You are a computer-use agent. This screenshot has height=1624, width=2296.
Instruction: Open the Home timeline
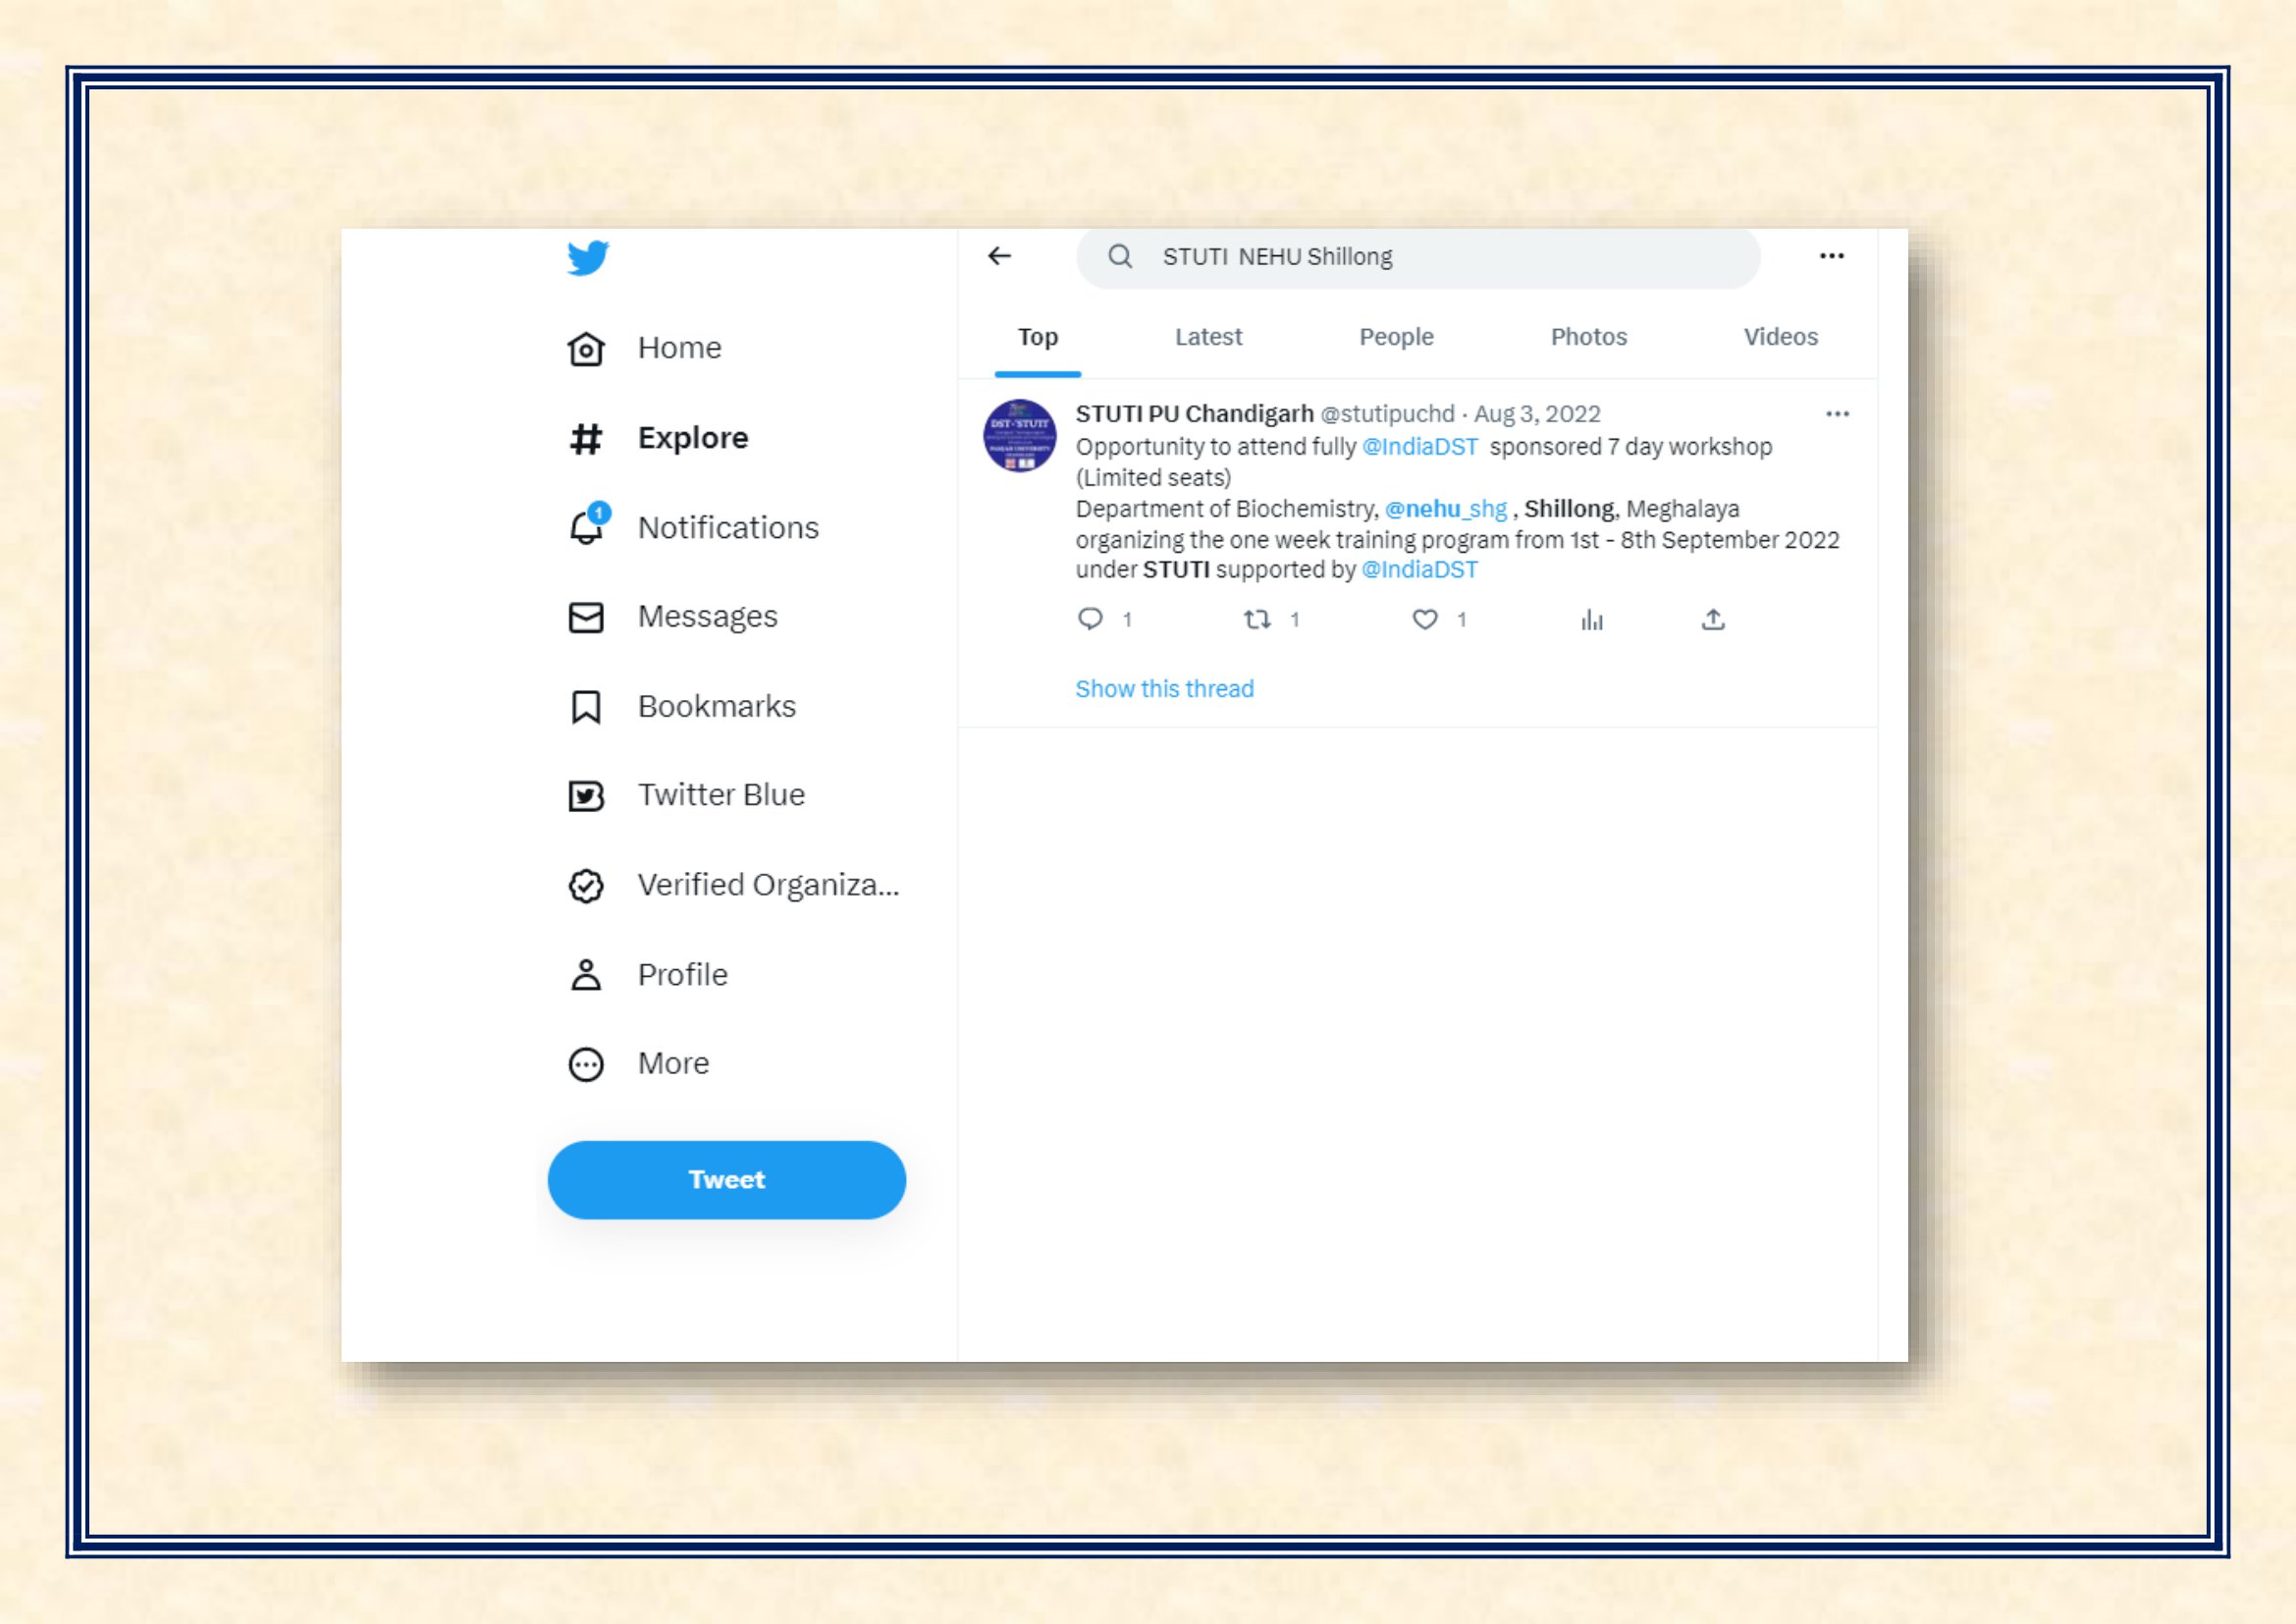(x=645, y=348)
